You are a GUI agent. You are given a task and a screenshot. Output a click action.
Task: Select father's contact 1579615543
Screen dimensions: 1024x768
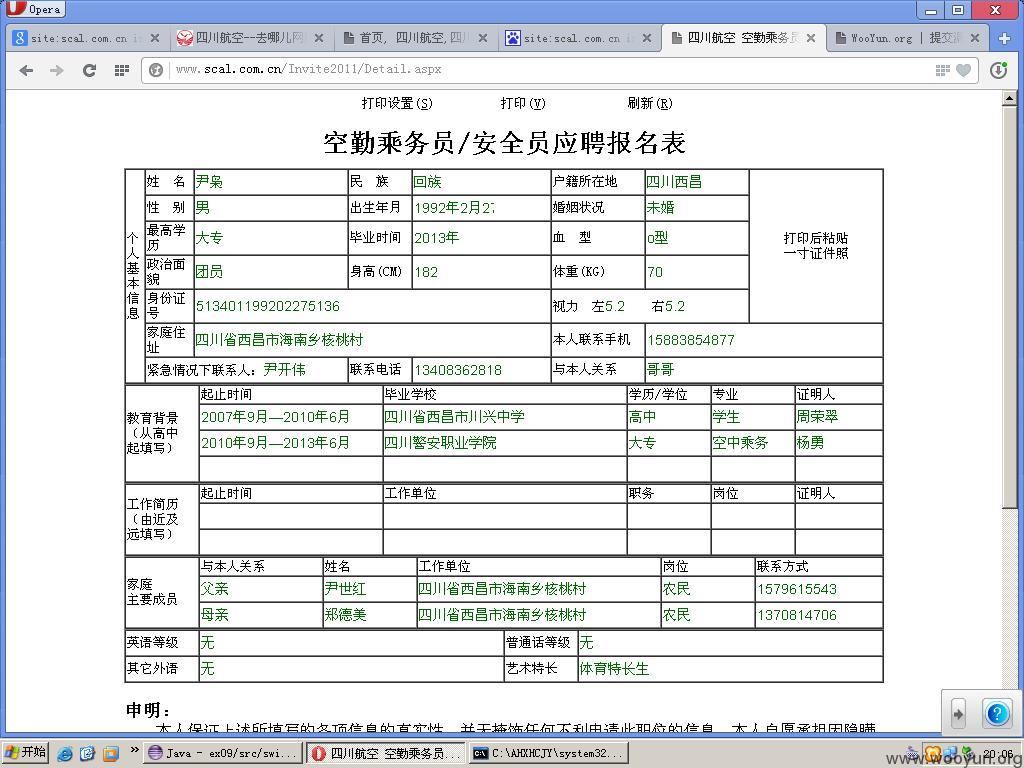797,589
